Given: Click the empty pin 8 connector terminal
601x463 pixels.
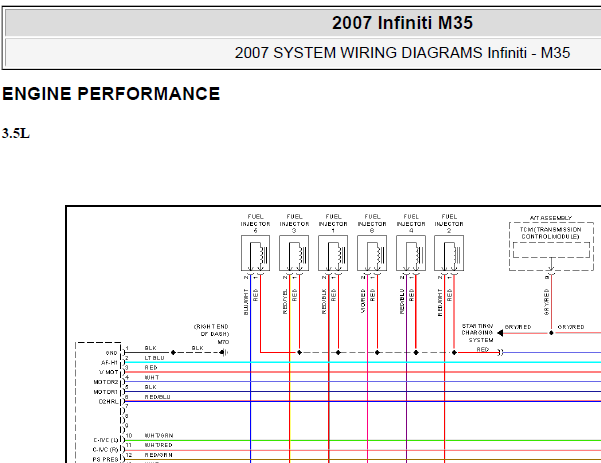Looking at the screenshot, I should [123, 420].
